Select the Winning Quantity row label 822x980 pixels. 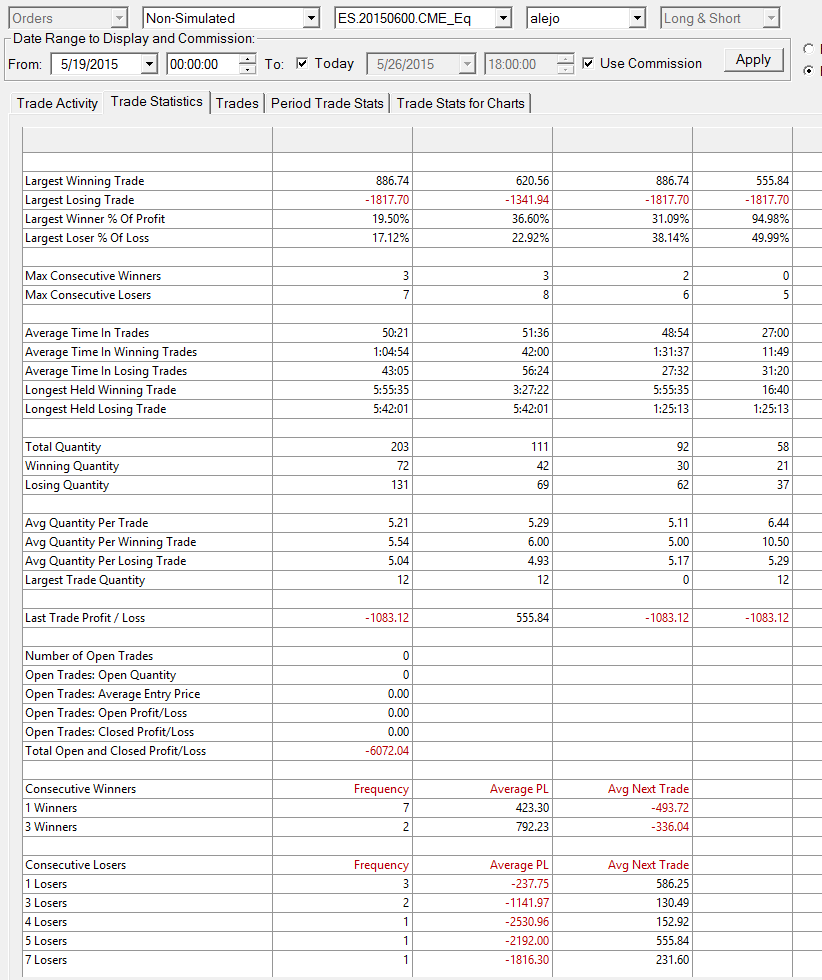(72, 466)
